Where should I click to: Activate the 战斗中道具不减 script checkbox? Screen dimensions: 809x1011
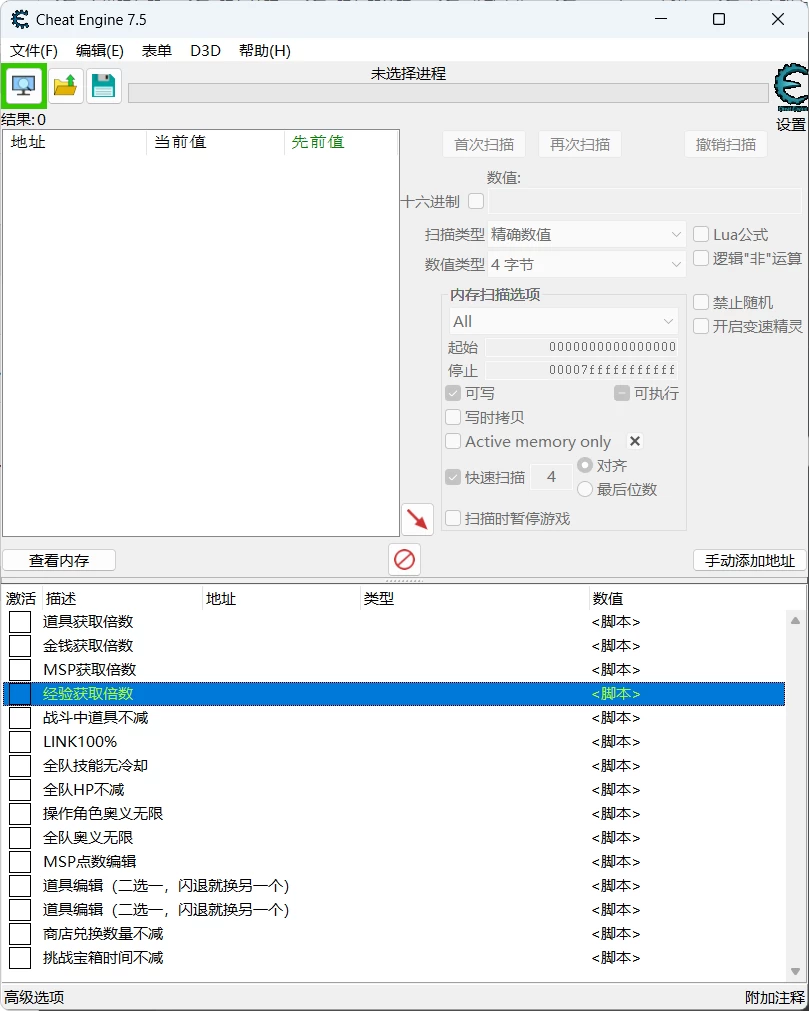tap(20, 718)
